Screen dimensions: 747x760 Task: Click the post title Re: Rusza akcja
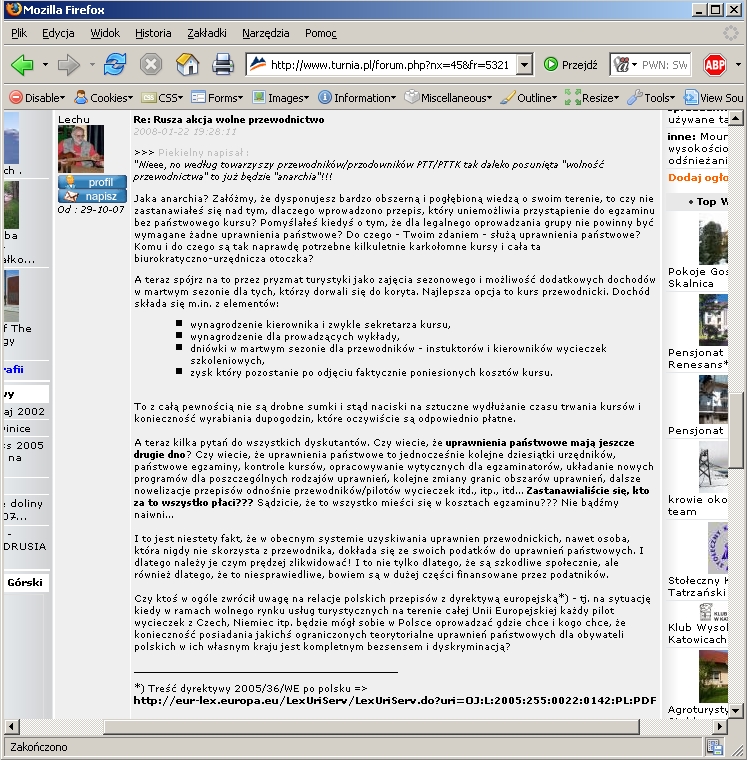pos(229,119)
